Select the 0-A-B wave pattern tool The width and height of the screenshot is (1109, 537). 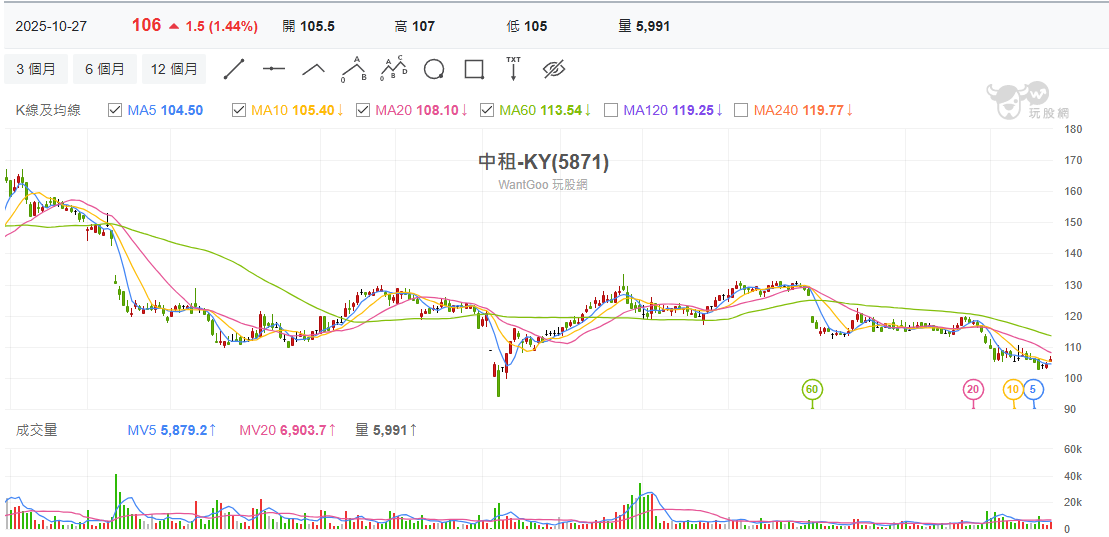(x=354, y=69)
